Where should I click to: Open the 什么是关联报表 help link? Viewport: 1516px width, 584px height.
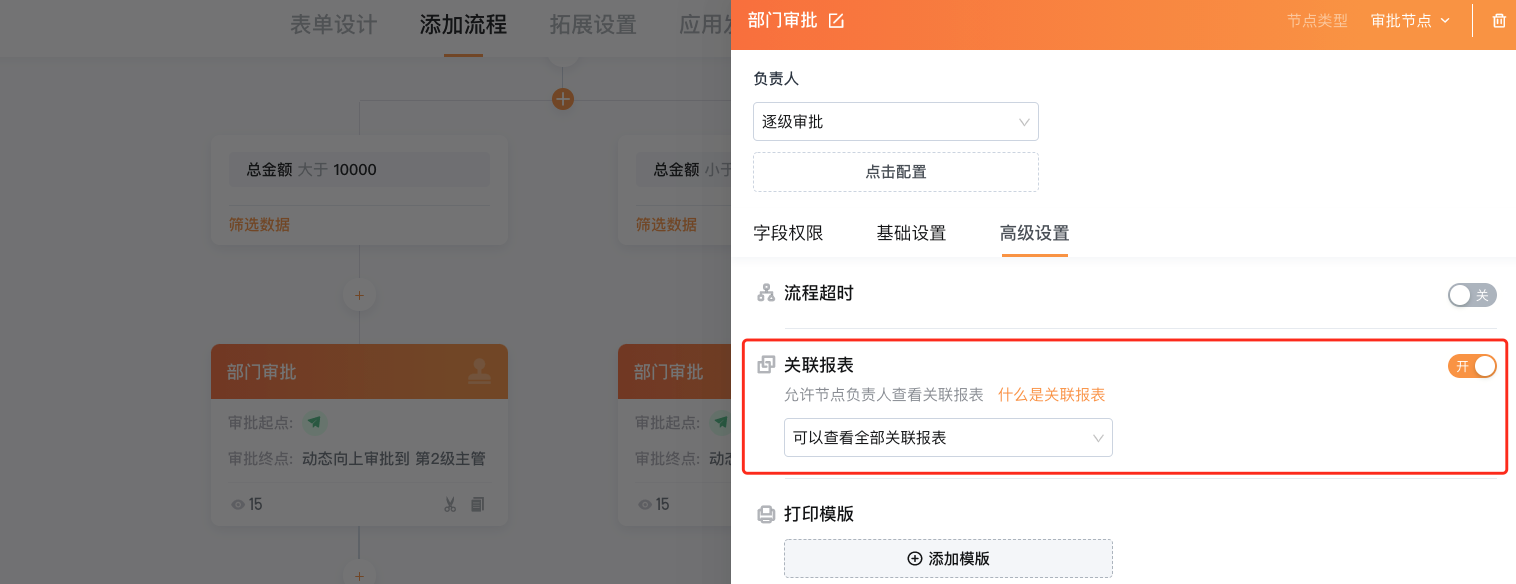1052,395
